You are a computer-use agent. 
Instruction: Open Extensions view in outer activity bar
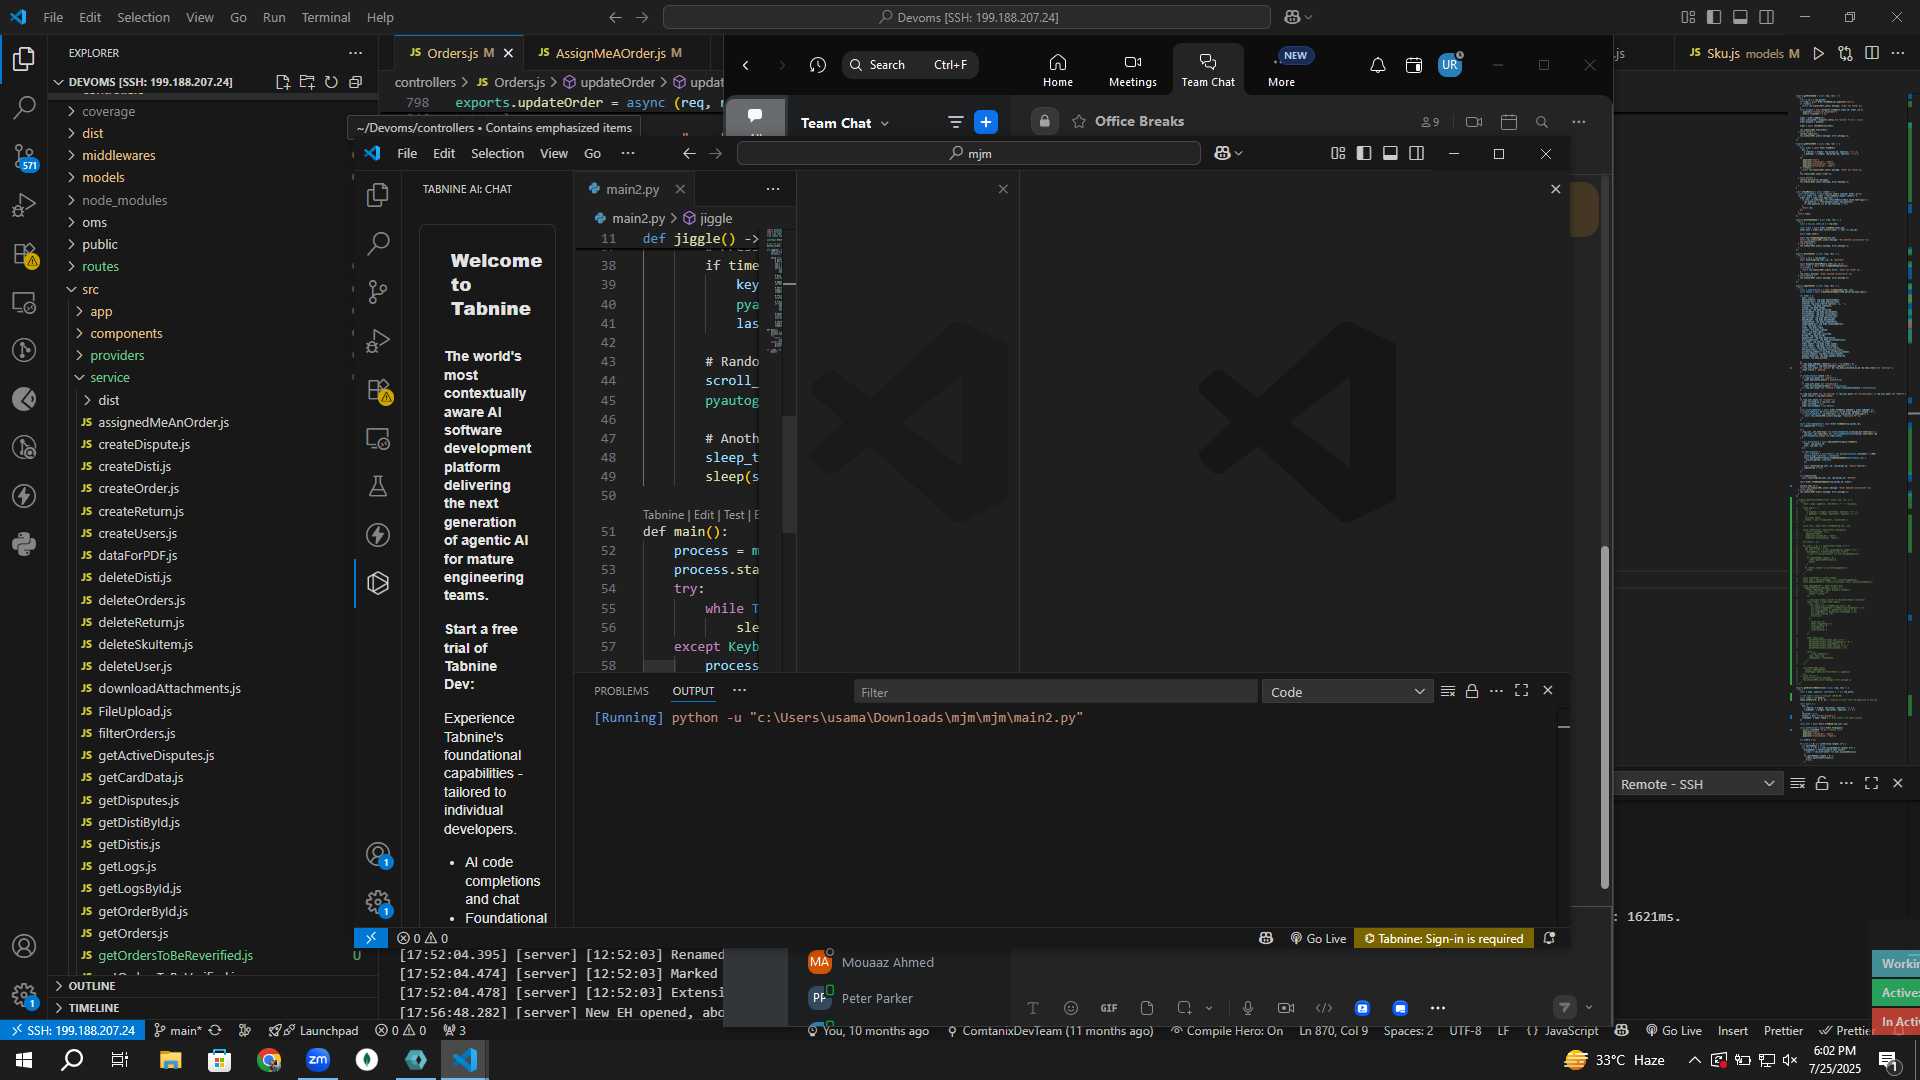pyautogui.click(x=24, y=254)
